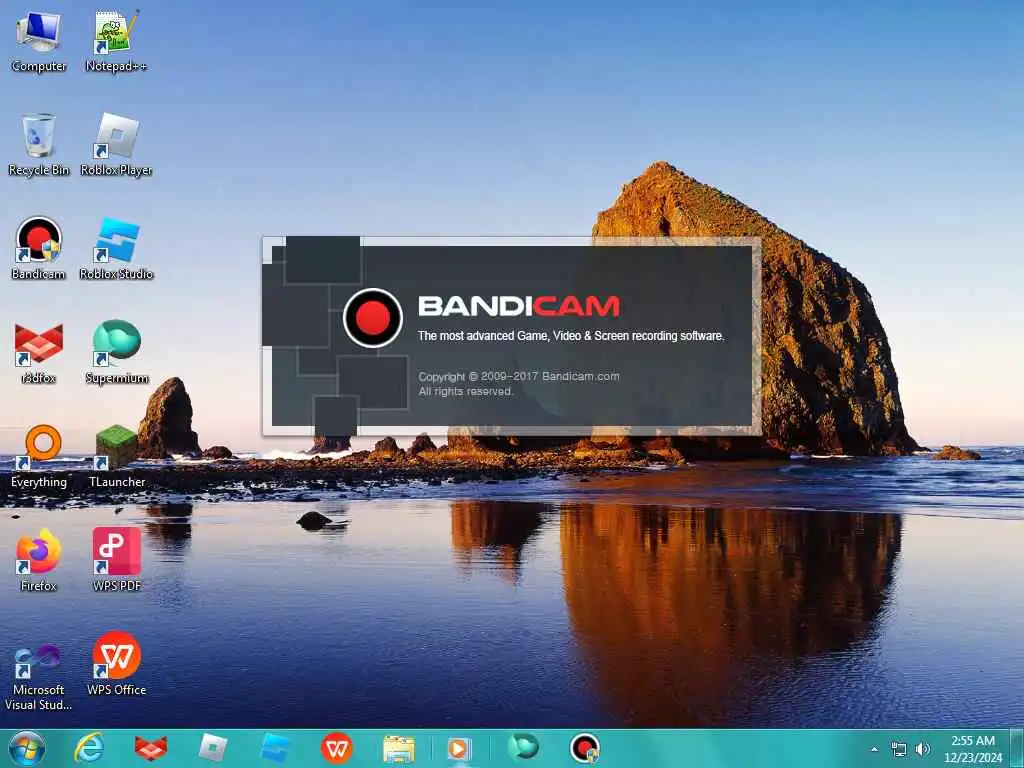Open r3dfox from the taskbar

[x=150, y=748]
